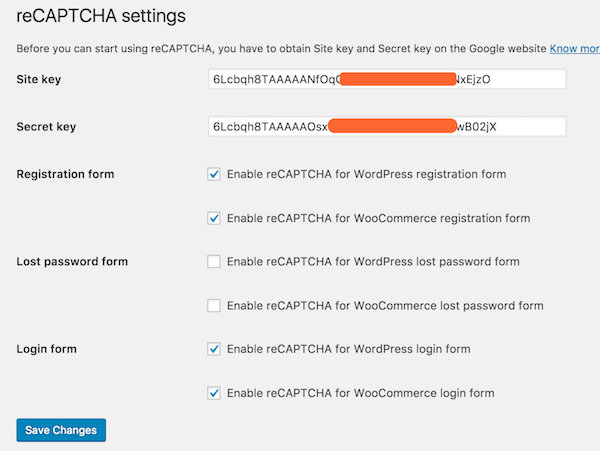Viewport: 600px width, 451px height.
Task: Click the "Site key" field label
Action: [x=42, y=79]
